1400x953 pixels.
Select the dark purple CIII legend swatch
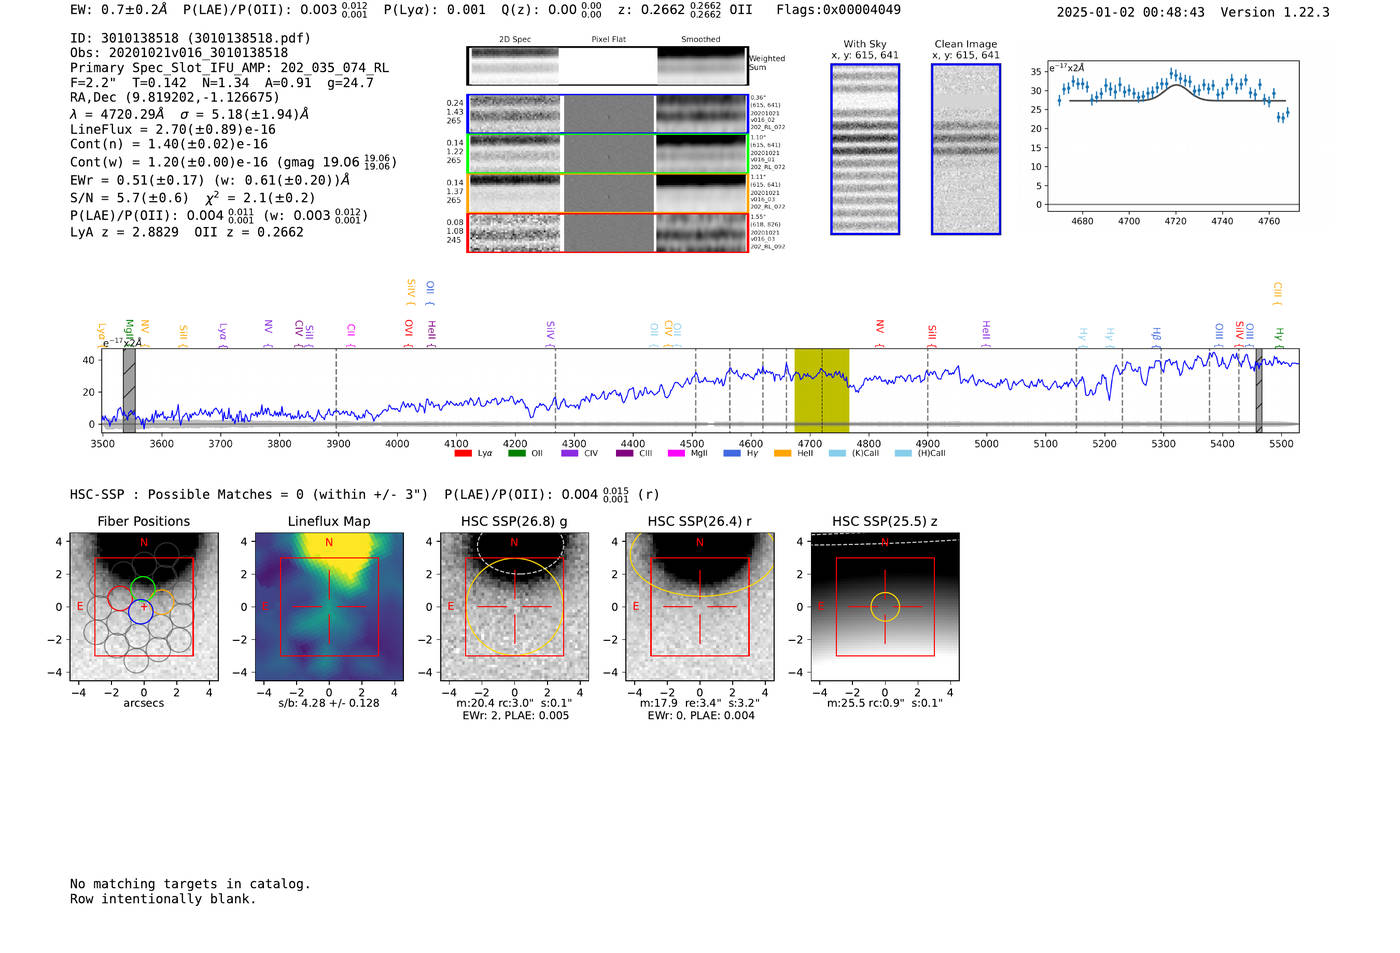(625, 454)
